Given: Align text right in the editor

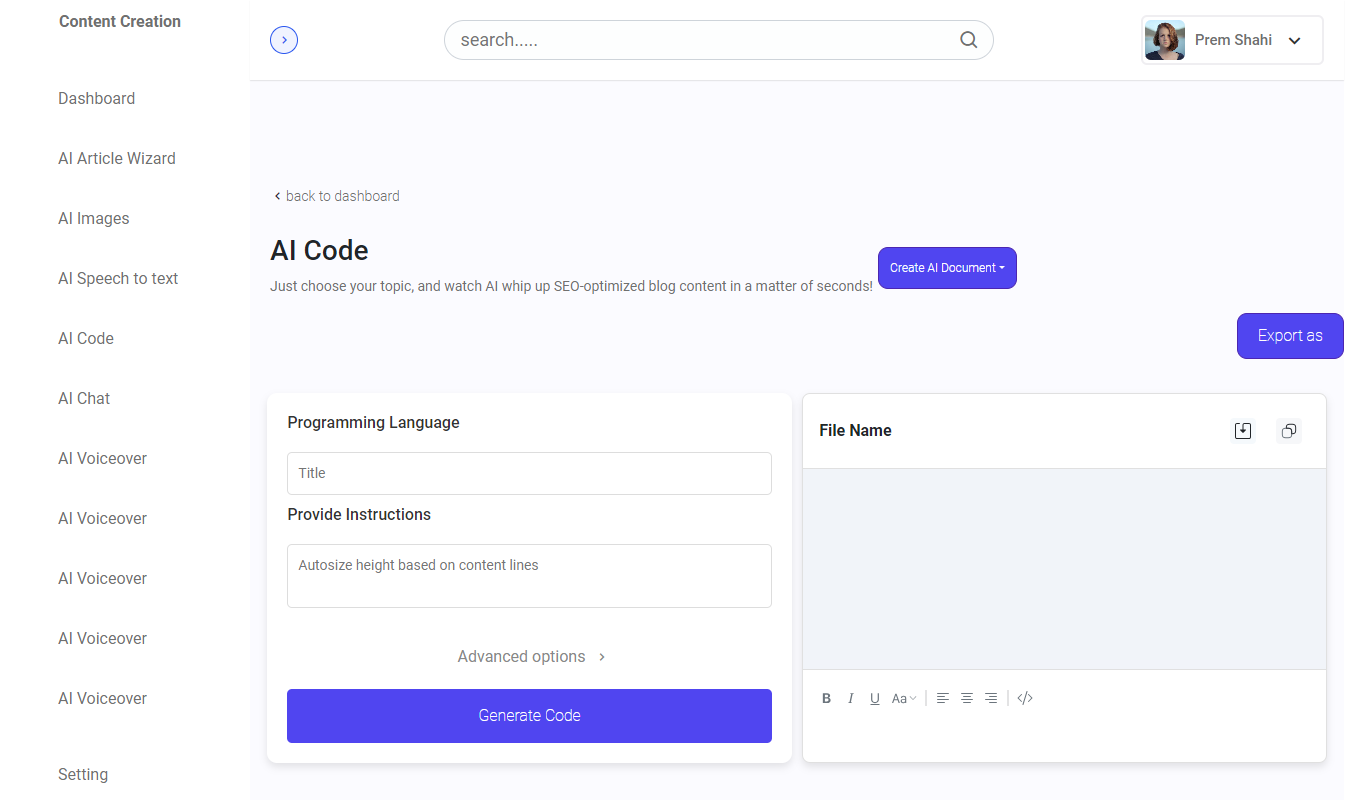Looking at the screenshot, I should coord(991,698).
